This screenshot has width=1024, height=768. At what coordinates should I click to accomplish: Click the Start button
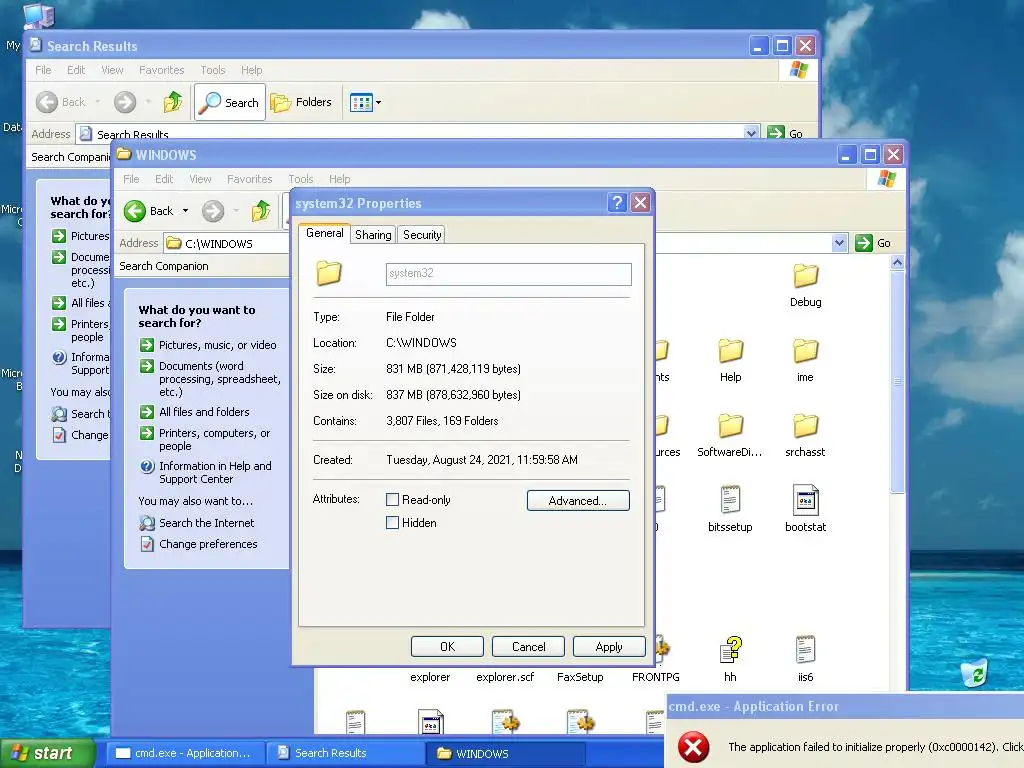click(x=47, y=753)
